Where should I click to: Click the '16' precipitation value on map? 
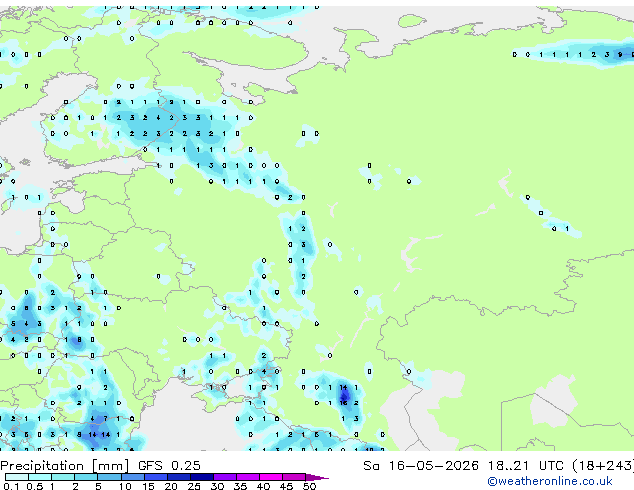click(343, 403)
